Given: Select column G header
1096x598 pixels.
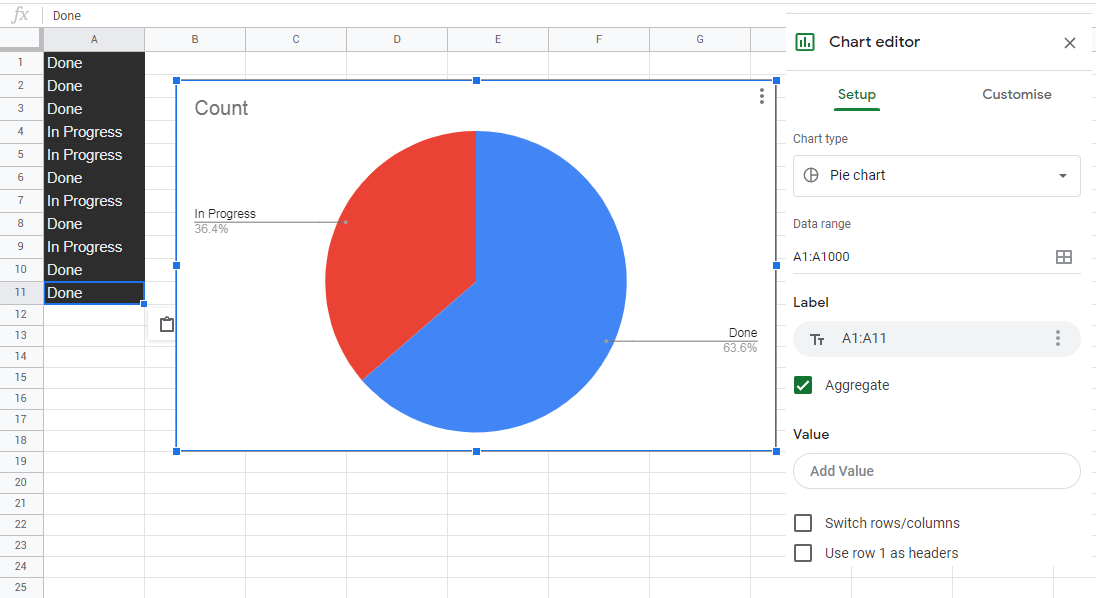Looking at the screenshot, I should click(x=700, y=40).
